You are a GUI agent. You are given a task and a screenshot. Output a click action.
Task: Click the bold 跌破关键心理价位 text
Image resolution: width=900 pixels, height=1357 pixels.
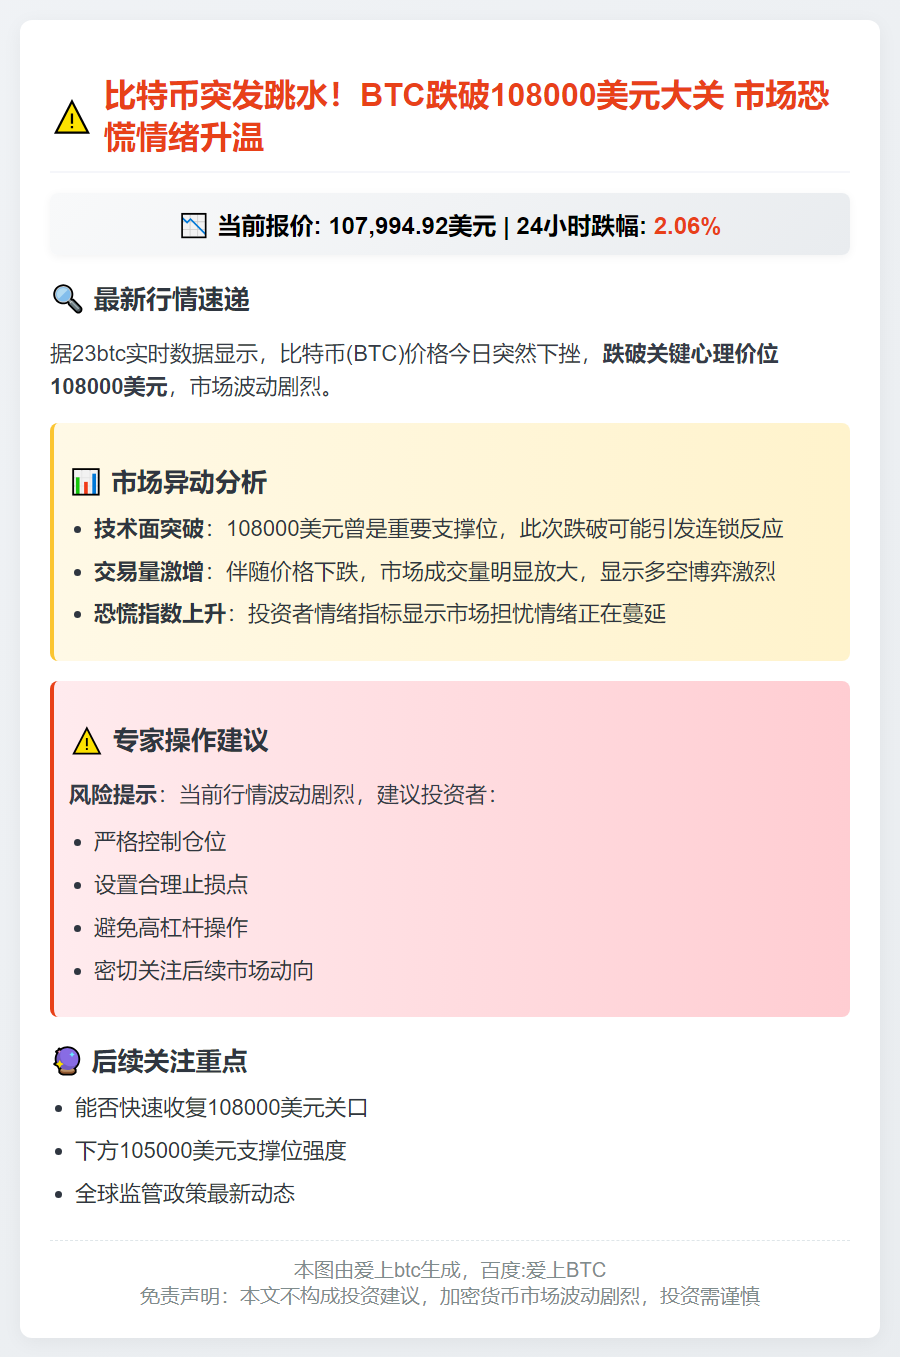click(690, 354)
